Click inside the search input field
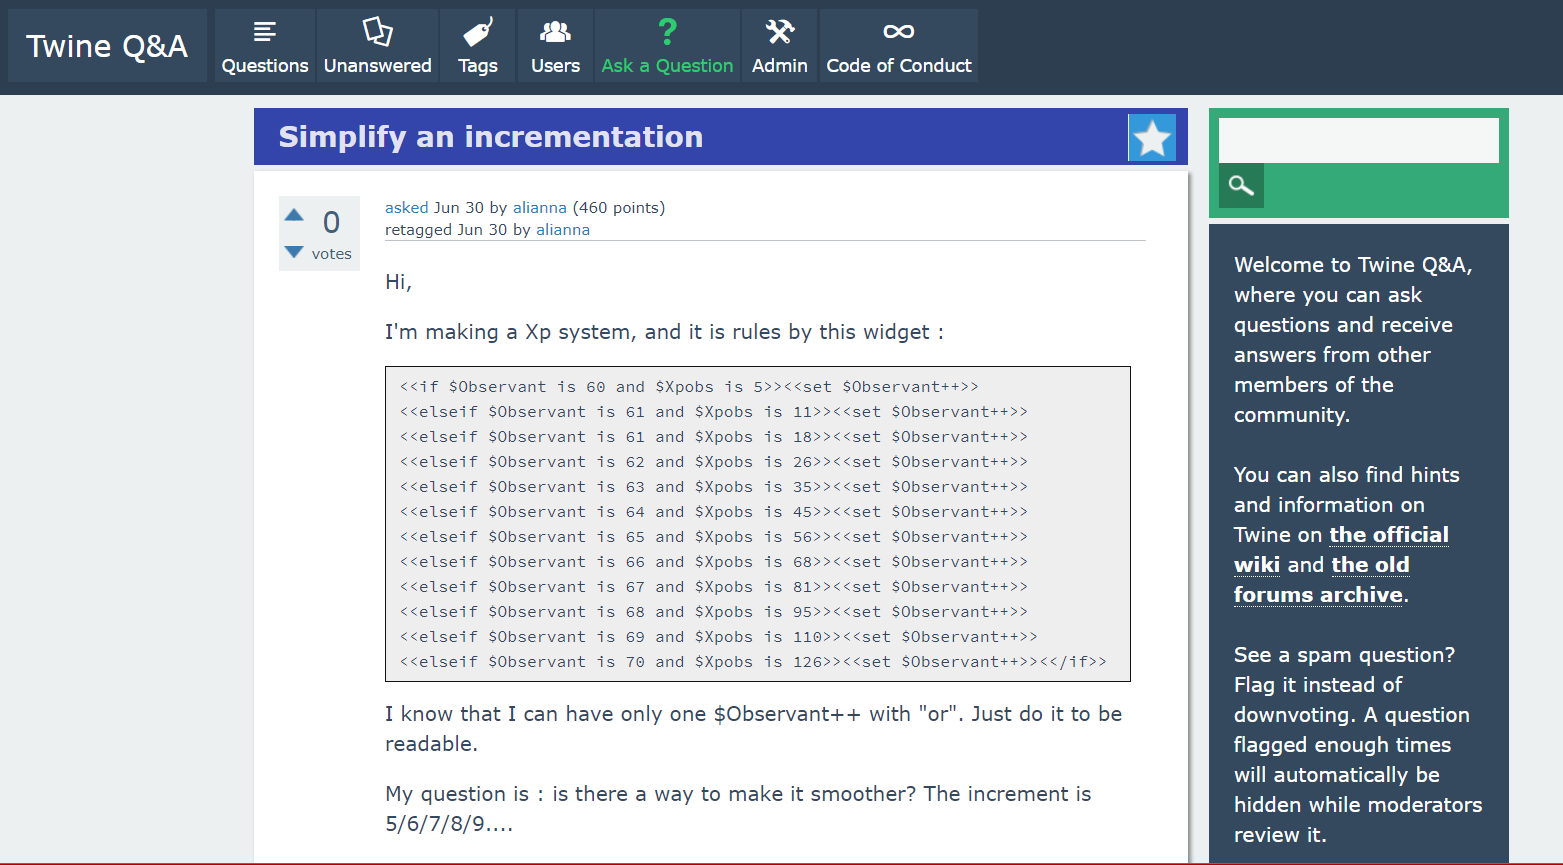Screen dimensions: 1563x865 click(1359, 140)
